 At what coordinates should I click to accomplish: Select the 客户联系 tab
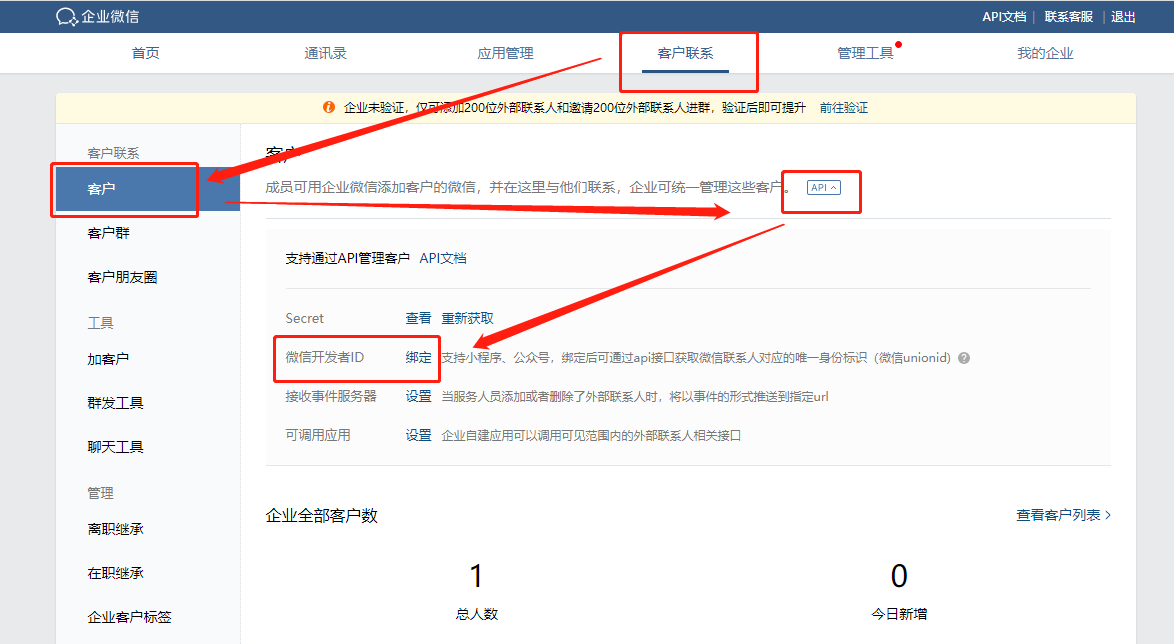coord(685,53)
